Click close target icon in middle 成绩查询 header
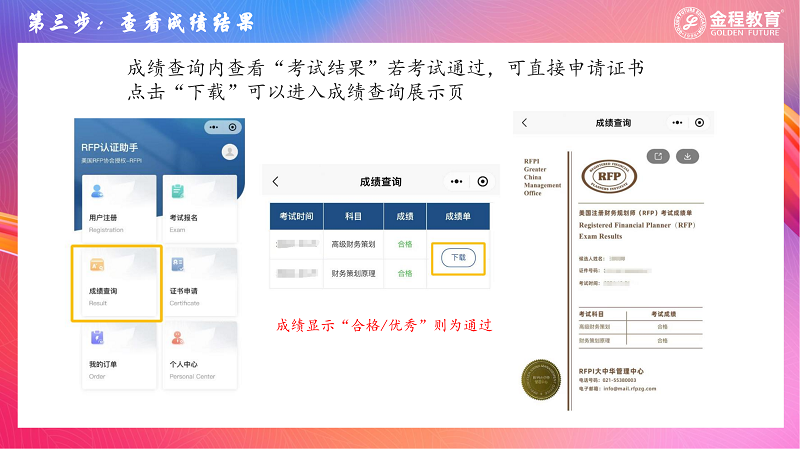800x449 pixels. coord(483,182)
